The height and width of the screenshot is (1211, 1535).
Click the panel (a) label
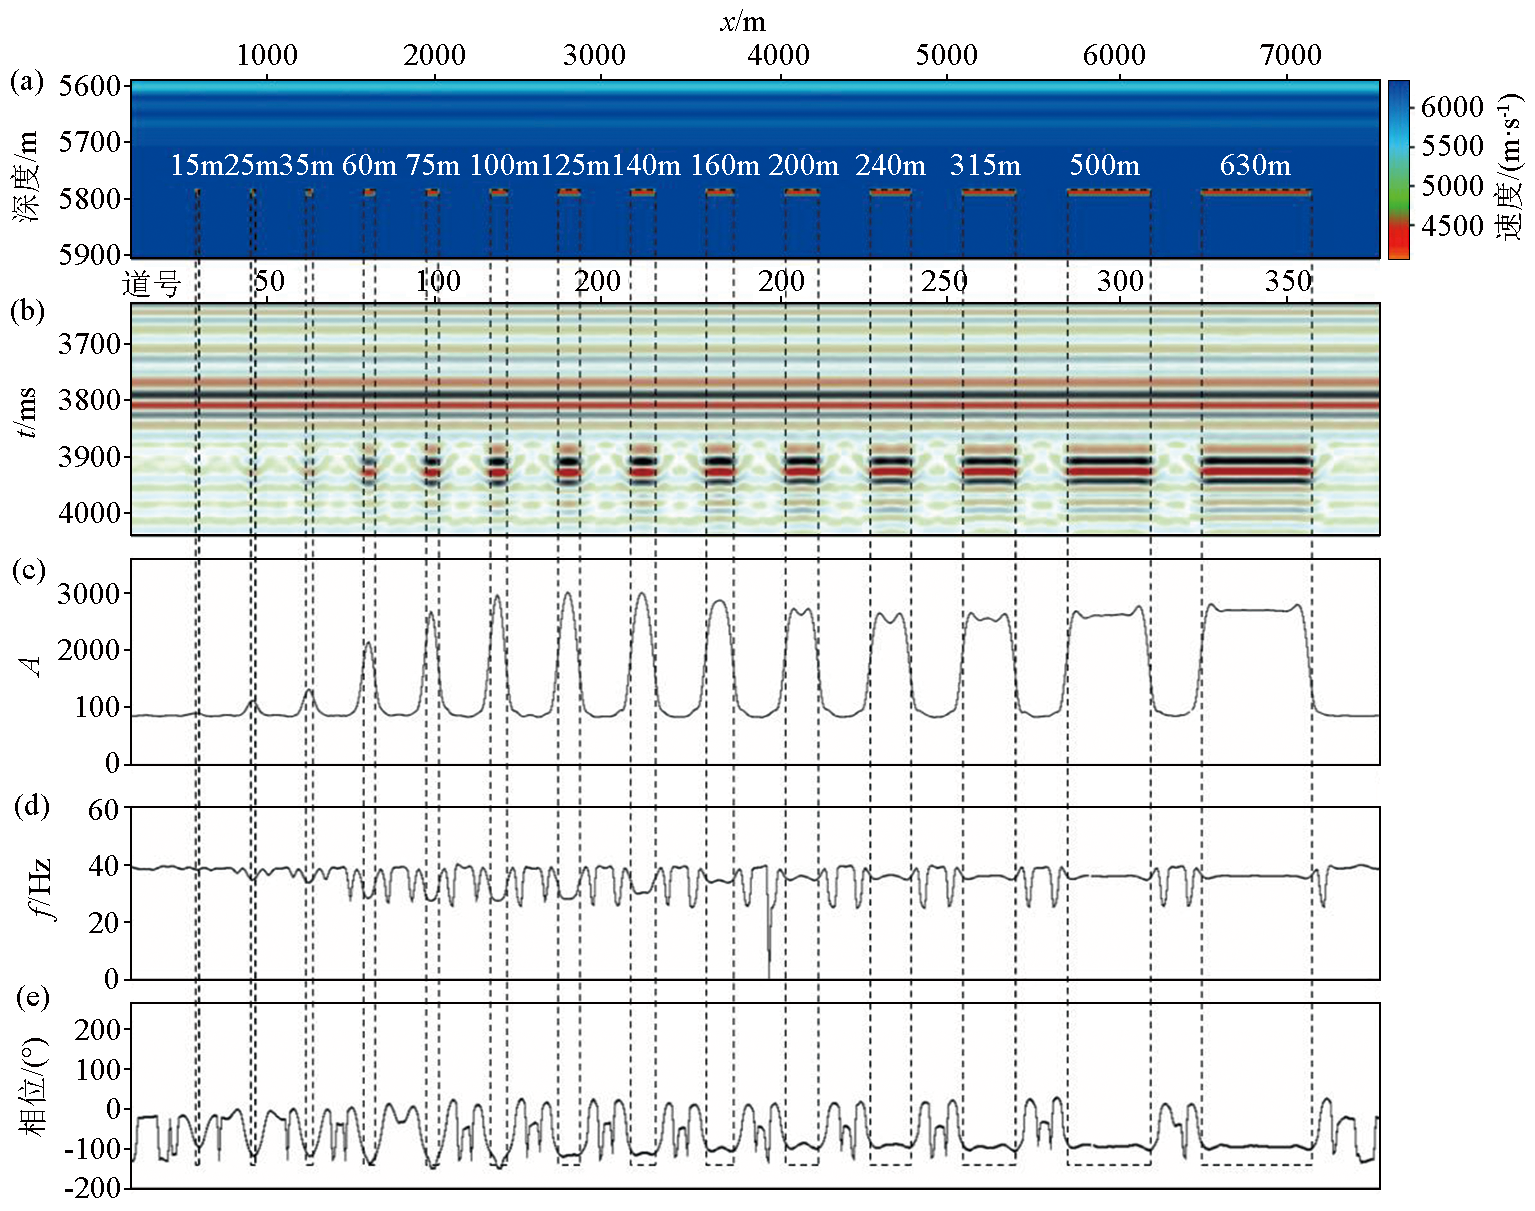coord(27,81)
